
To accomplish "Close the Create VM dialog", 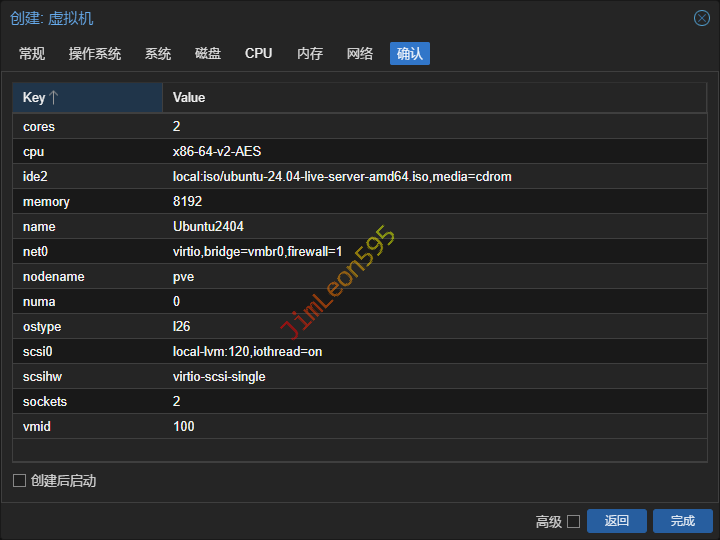I will click(701, 18).
